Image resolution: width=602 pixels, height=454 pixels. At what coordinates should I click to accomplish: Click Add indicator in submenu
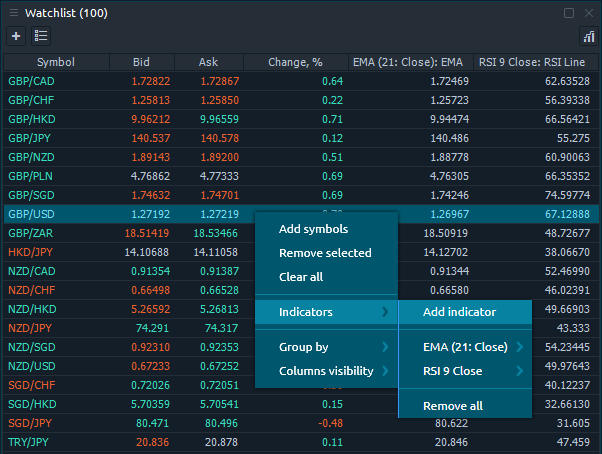pyautogui.click(x=459, y=312)
